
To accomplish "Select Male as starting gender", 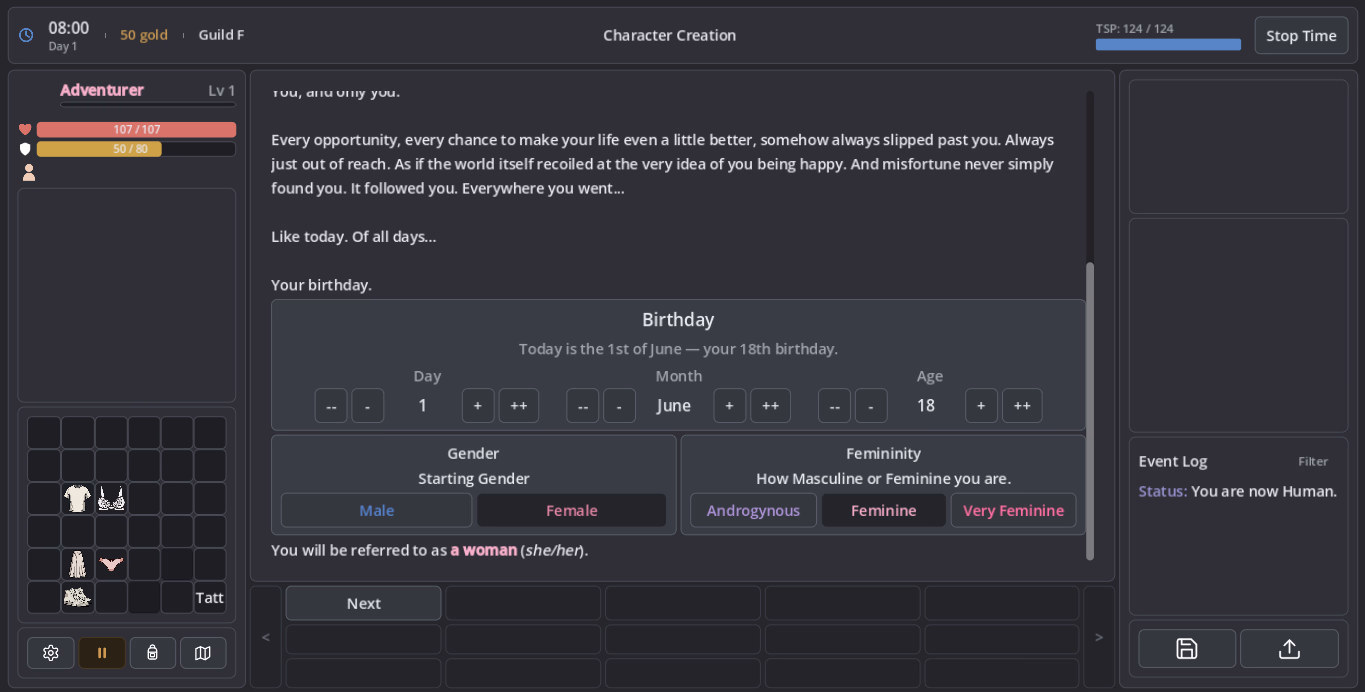I will click(376, 510).
